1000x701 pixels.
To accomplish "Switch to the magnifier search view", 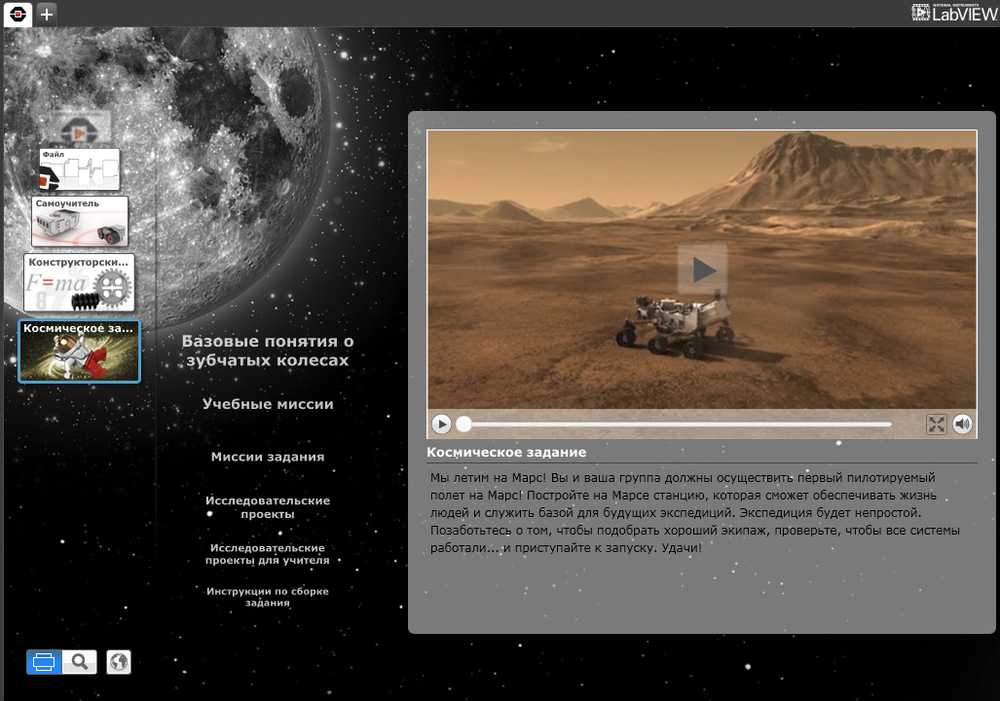I will coord(80,662).
